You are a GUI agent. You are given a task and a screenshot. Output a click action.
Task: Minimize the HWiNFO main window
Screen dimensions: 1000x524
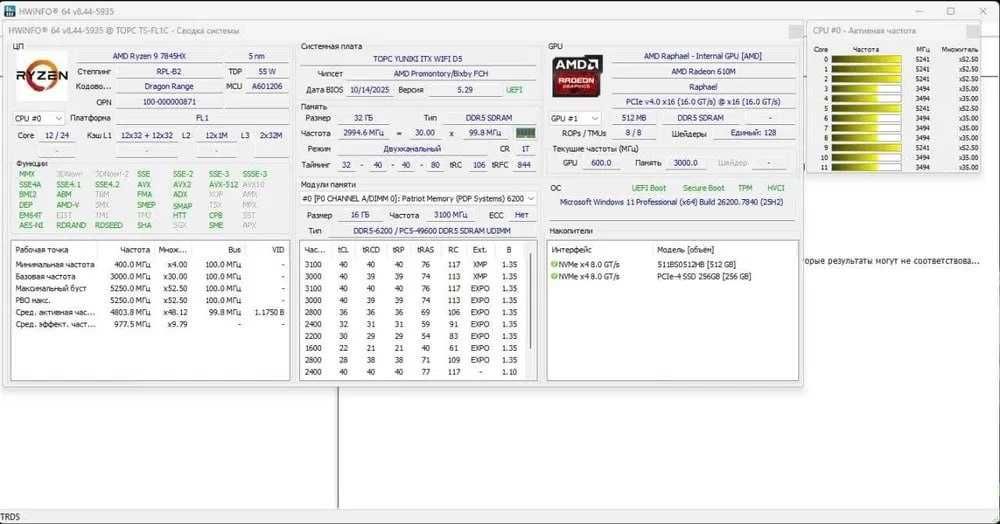pos(920,11)
